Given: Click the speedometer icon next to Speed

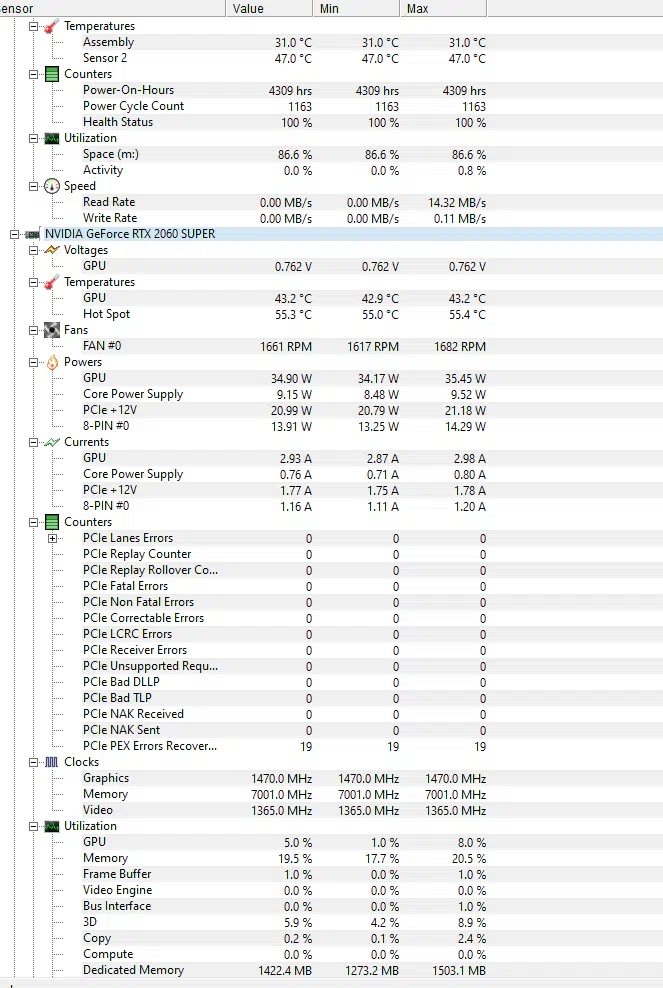Looking at the screenshot, I should 52,187.
